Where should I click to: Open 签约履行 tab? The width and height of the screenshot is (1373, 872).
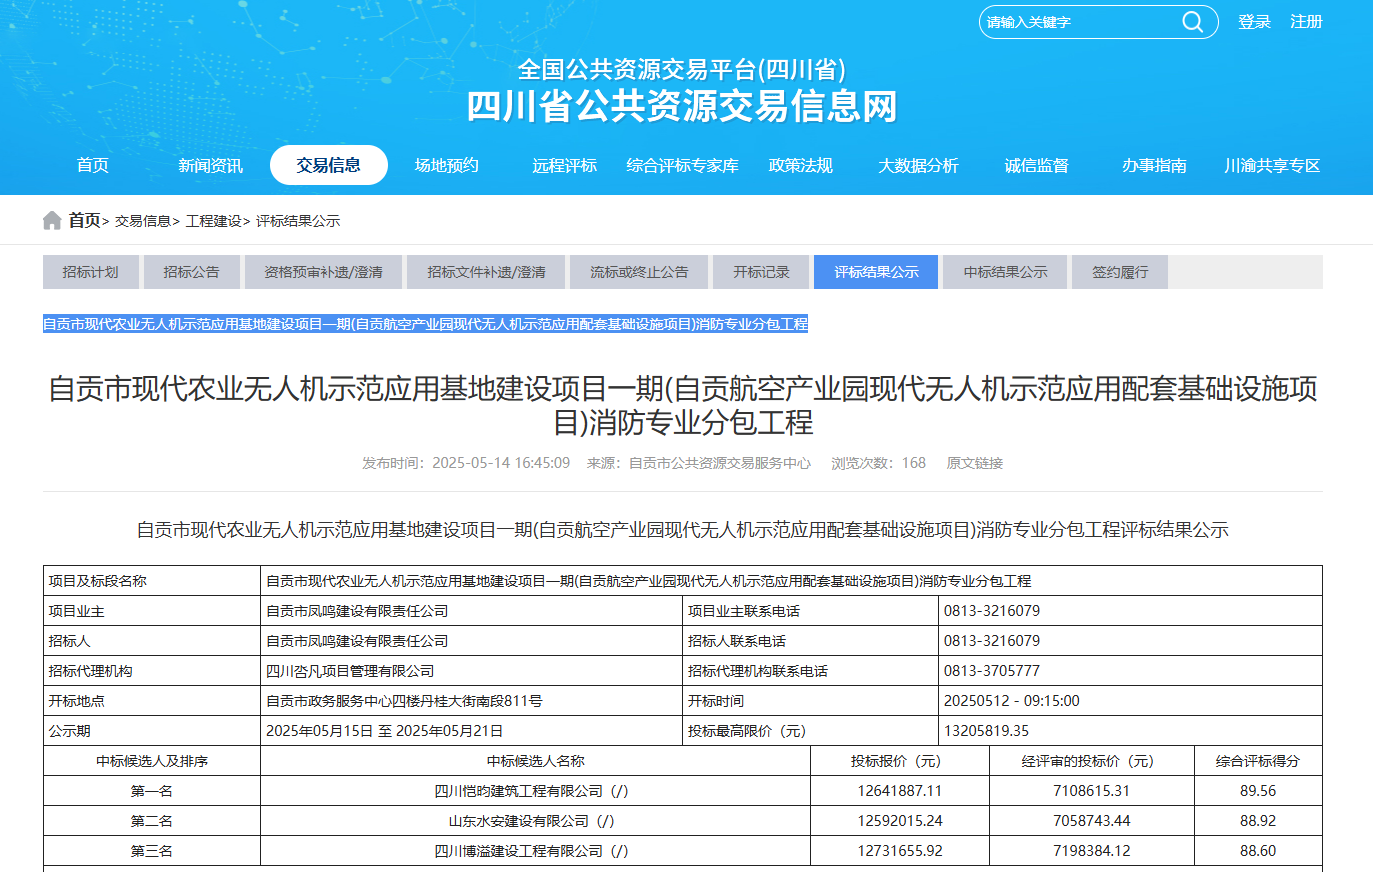point(1119,272)
